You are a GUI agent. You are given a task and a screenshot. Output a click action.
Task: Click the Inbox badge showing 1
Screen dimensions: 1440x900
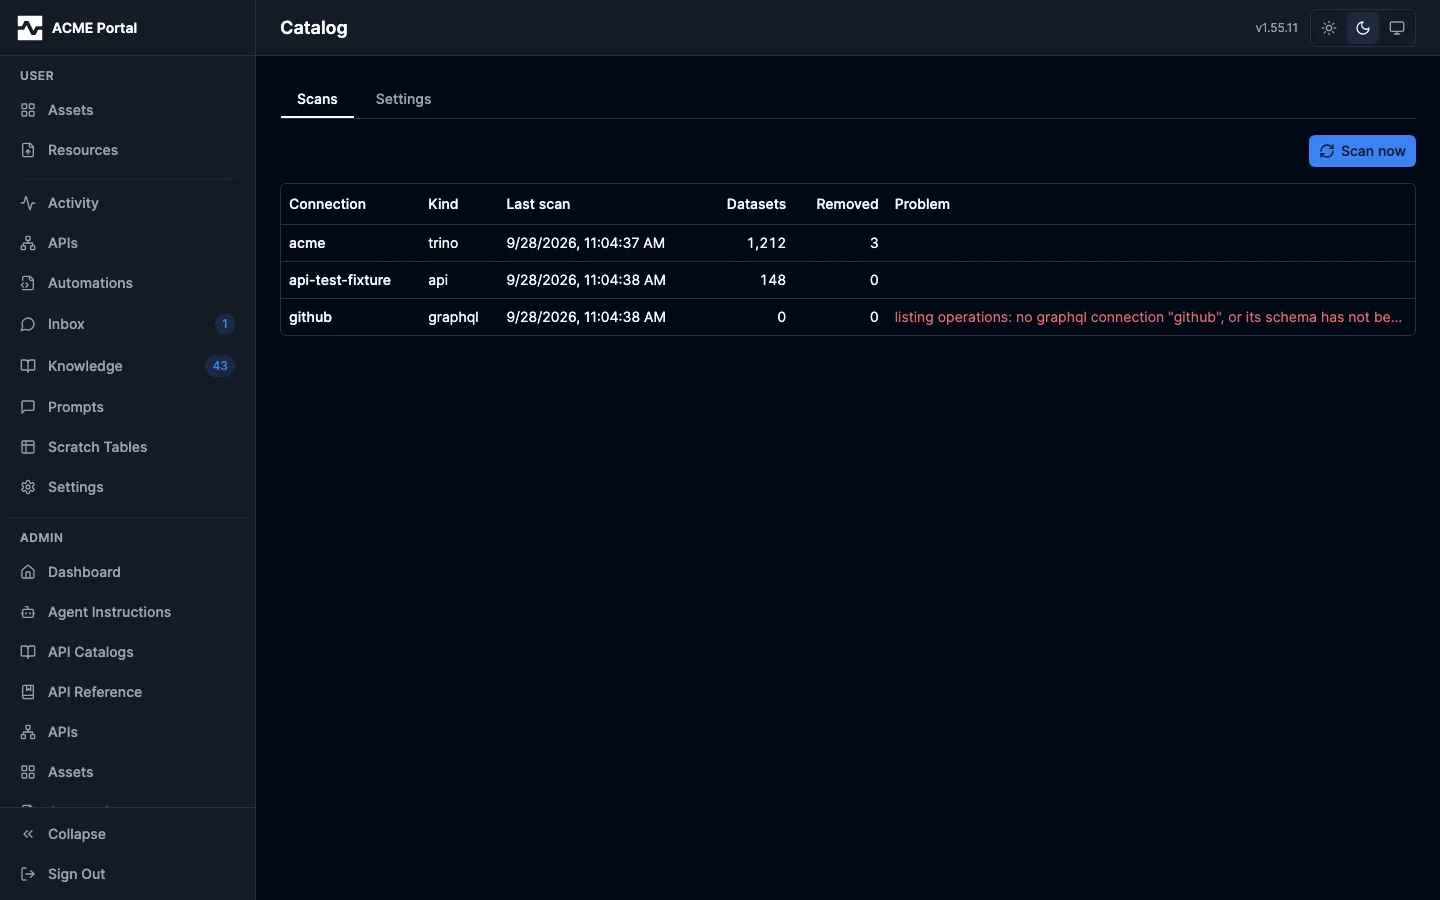(225, 324)
